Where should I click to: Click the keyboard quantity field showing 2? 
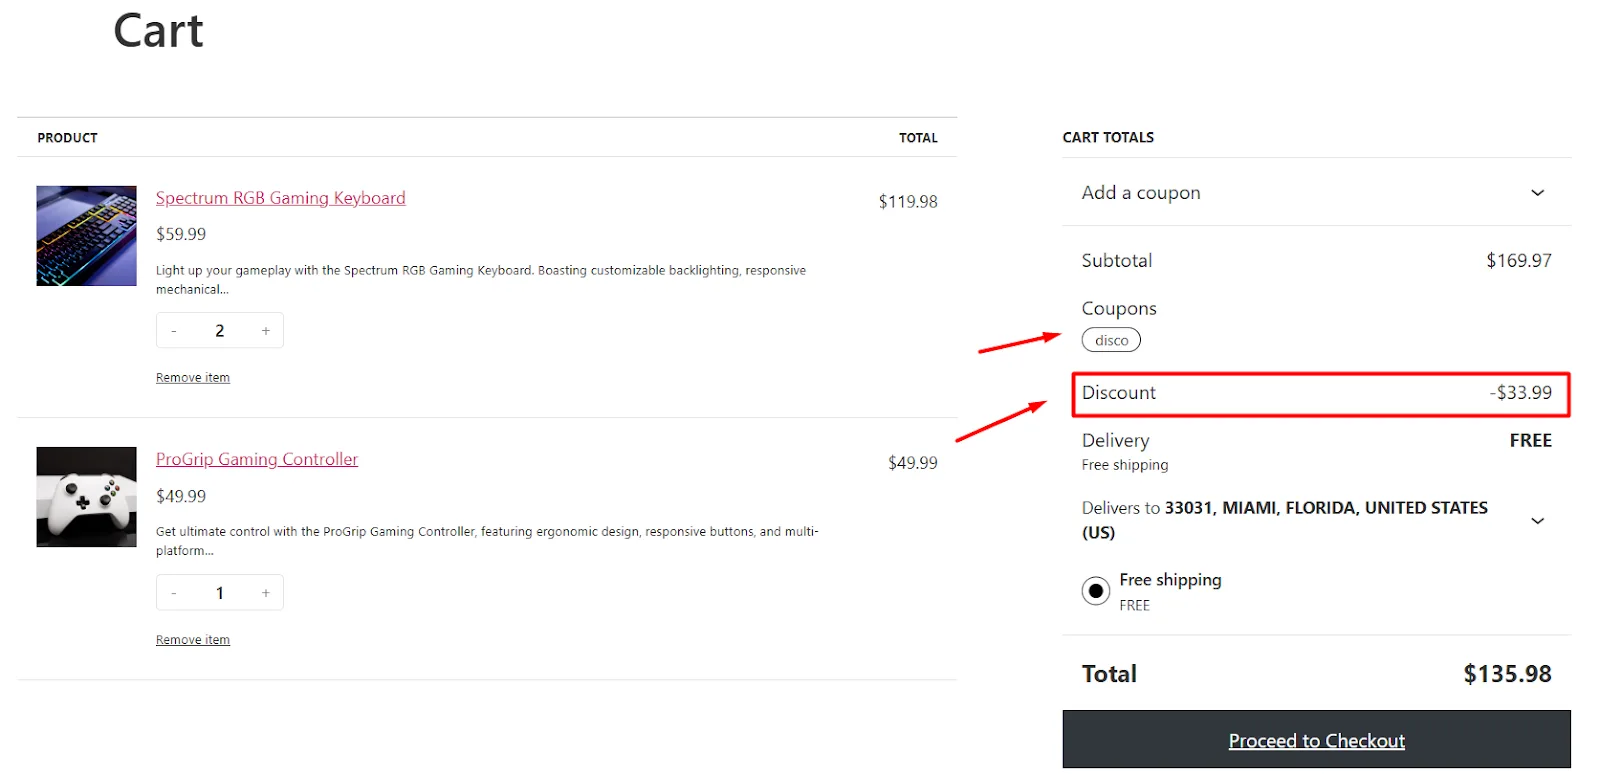(220, 331)
